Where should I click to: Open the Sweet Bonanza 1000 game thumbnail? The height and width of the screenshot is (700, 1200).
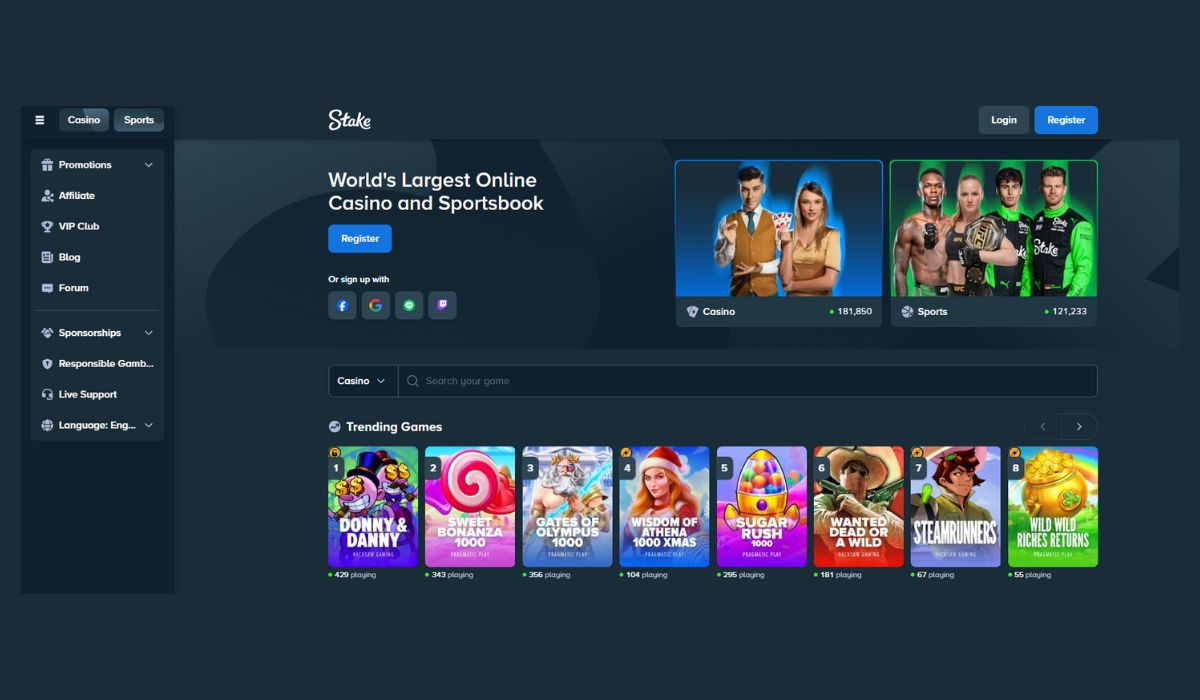tap(470, 507)
